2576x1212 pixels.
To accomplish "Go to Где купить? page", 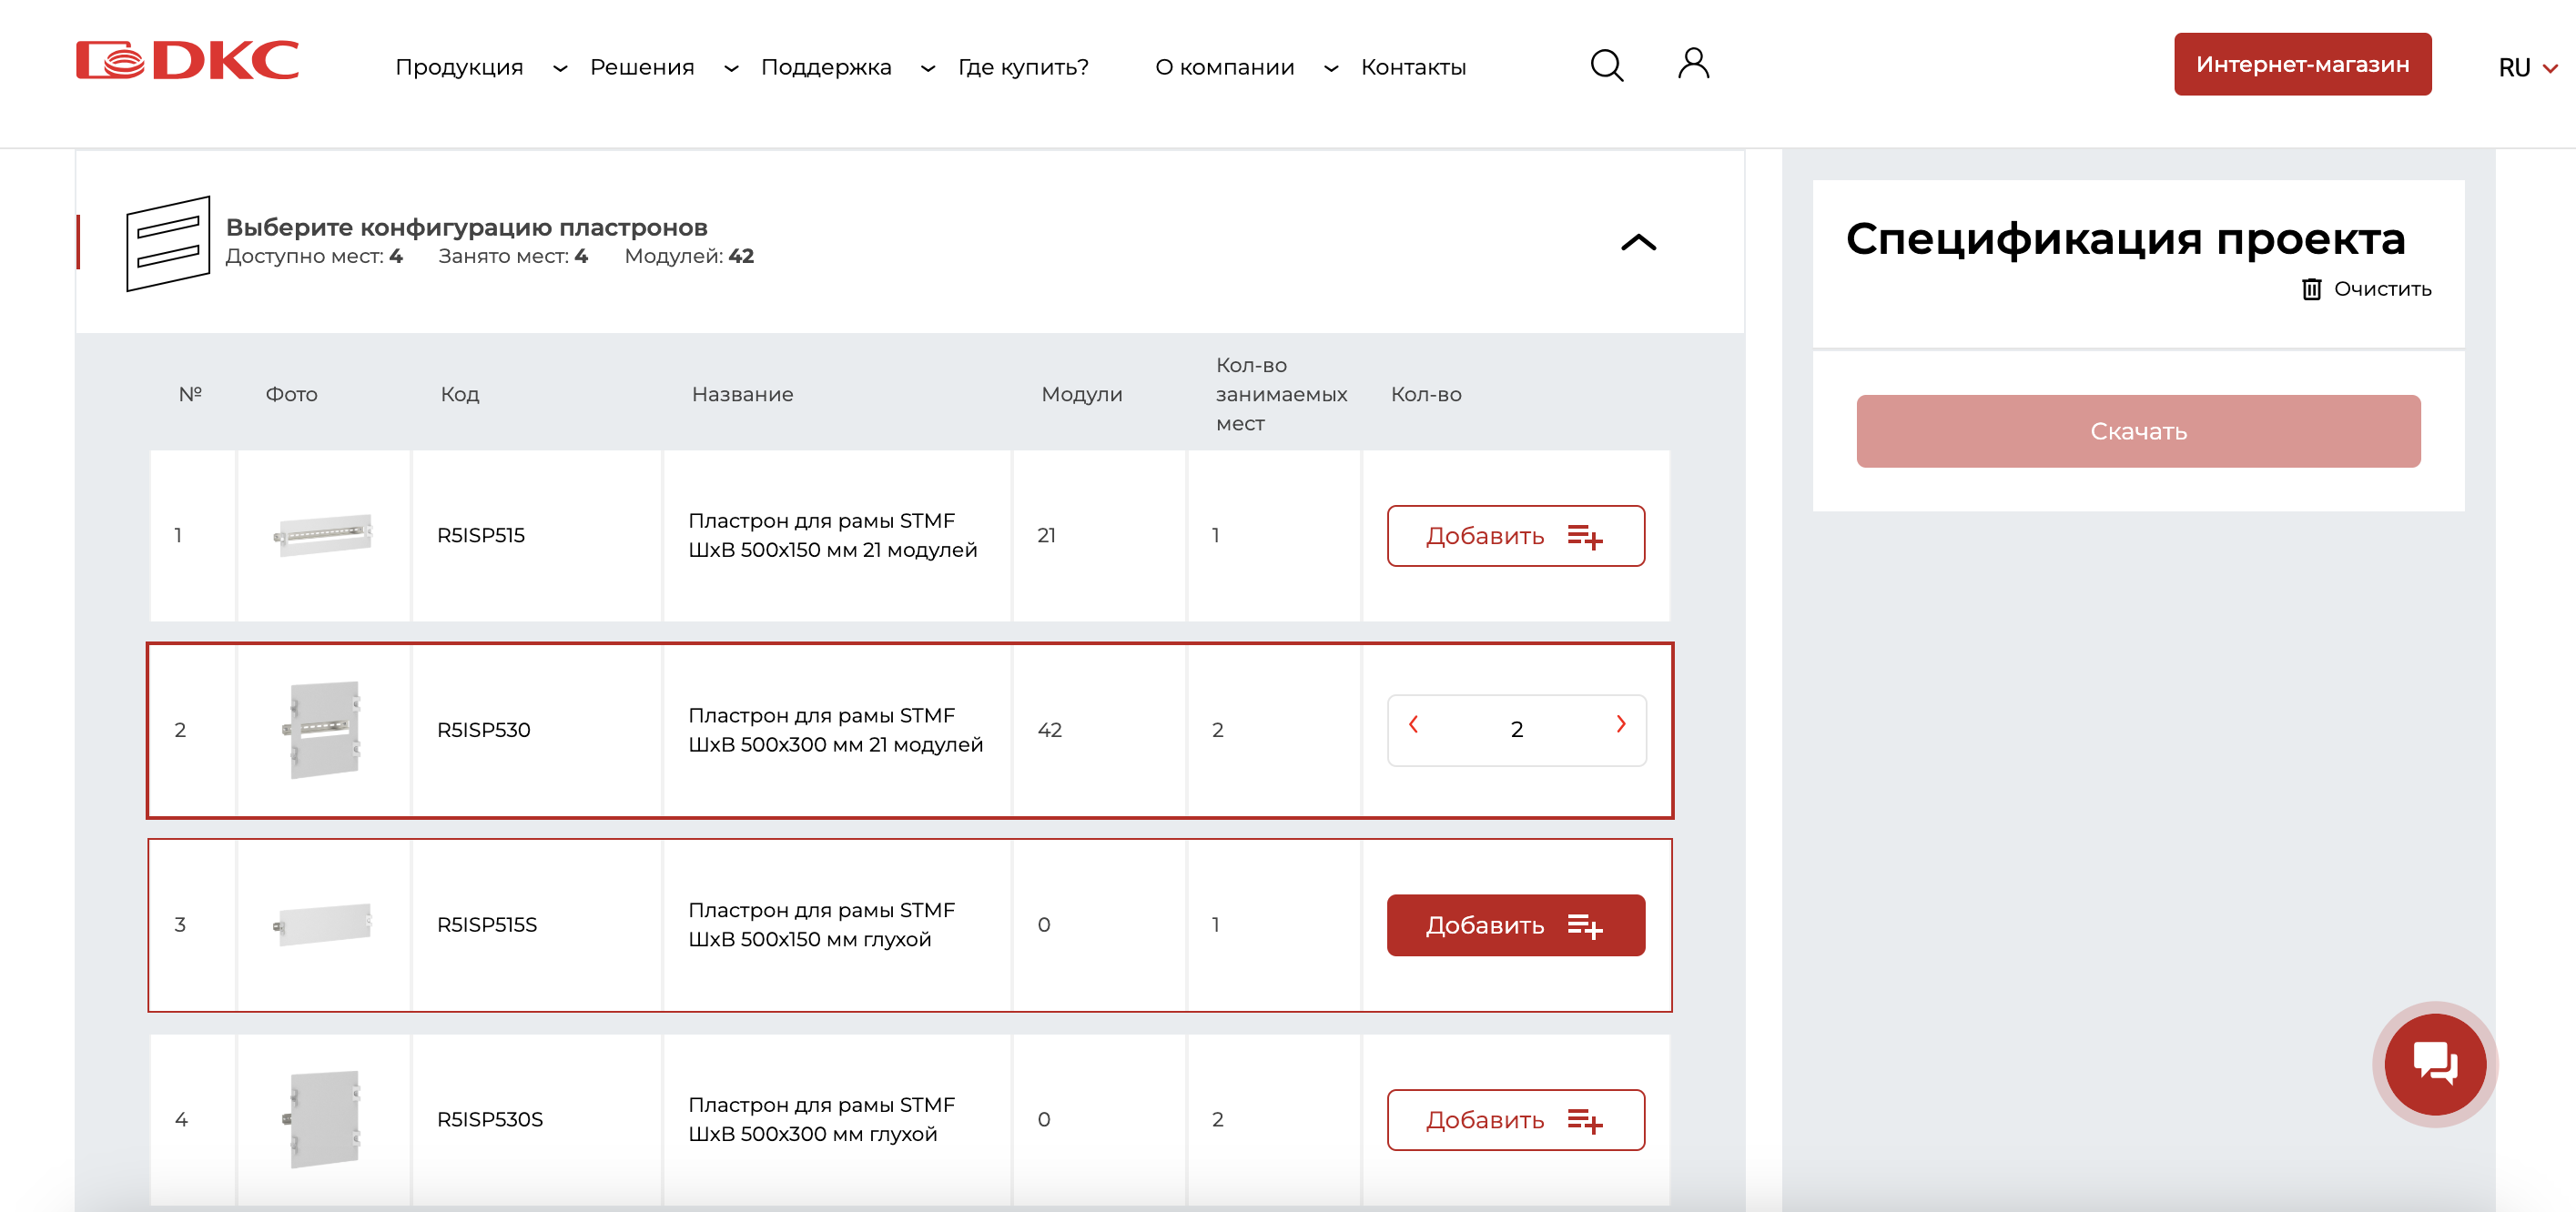I will 1023,67.
